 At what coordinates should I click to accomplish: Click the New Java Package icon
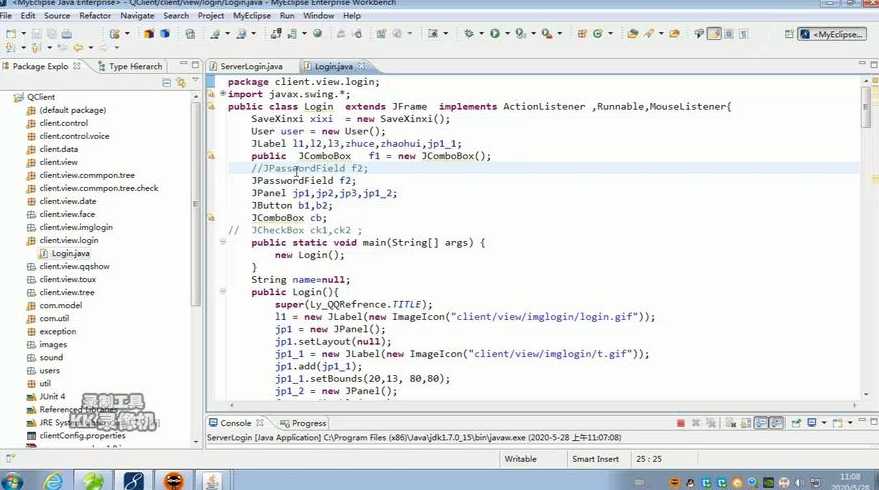(x=582, y=34)
